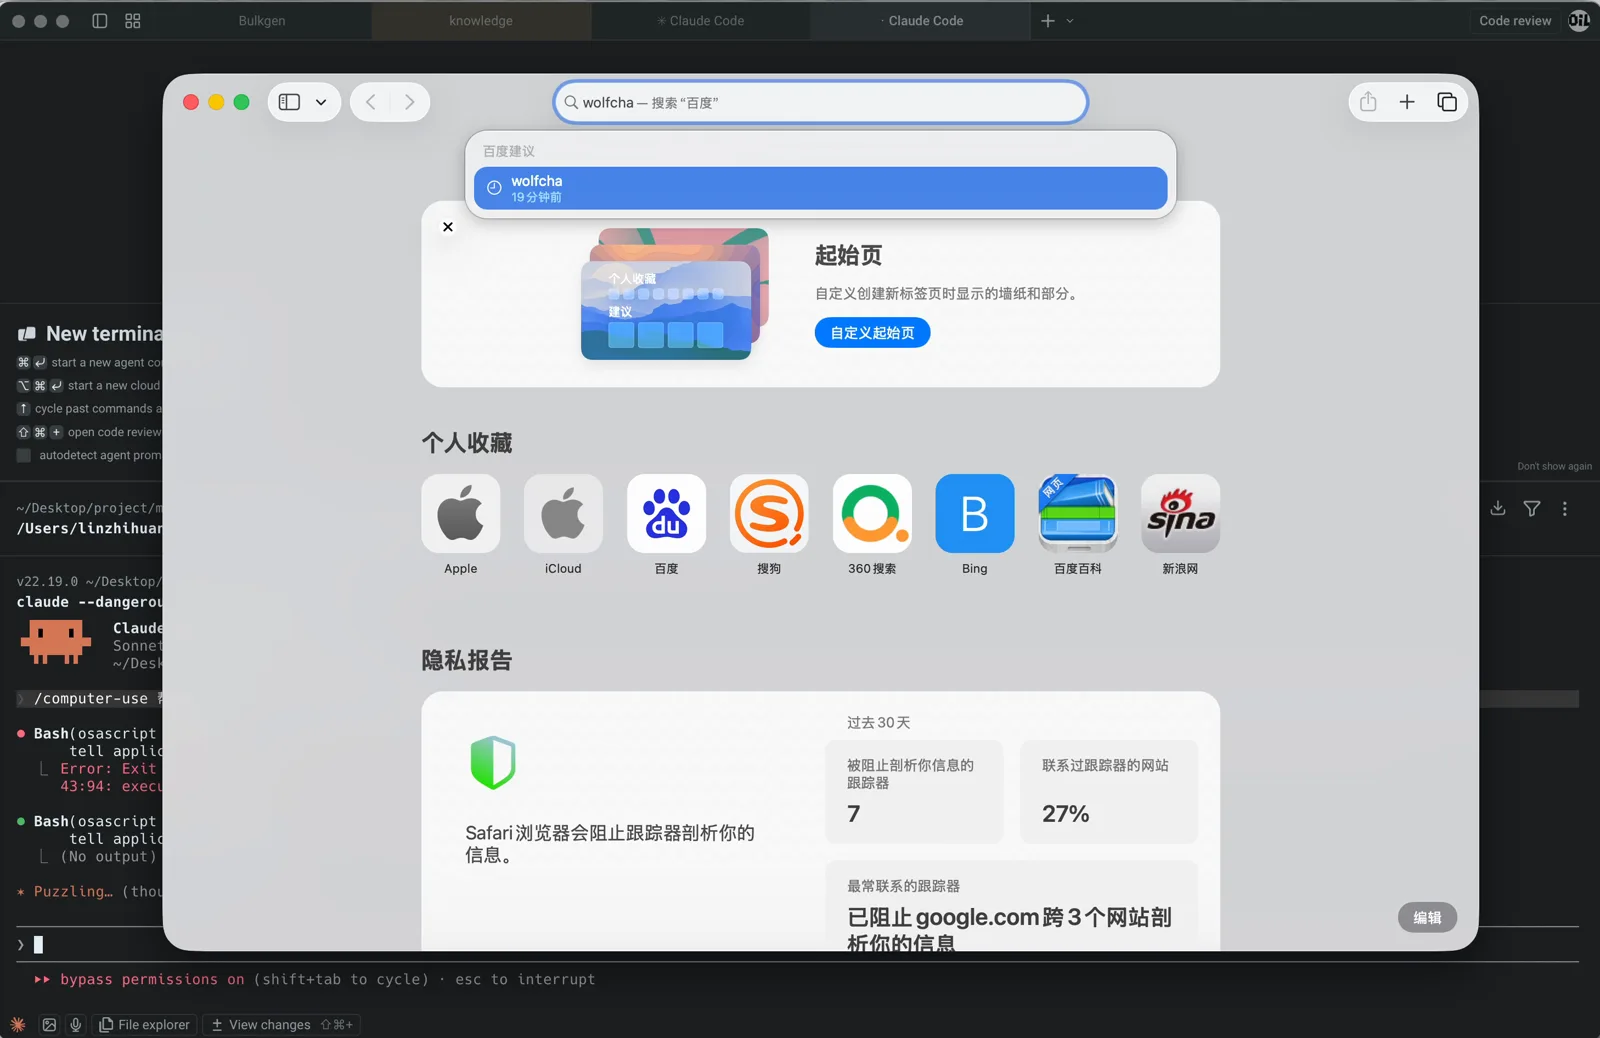Click the privacy report shield icon

tap(493, 763)
